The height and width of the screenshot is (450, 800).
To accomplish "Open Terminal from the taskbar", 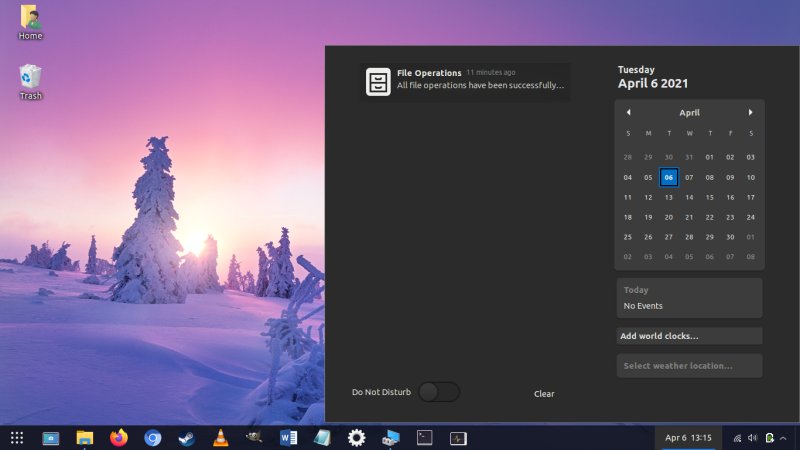I will click(424, 438).
